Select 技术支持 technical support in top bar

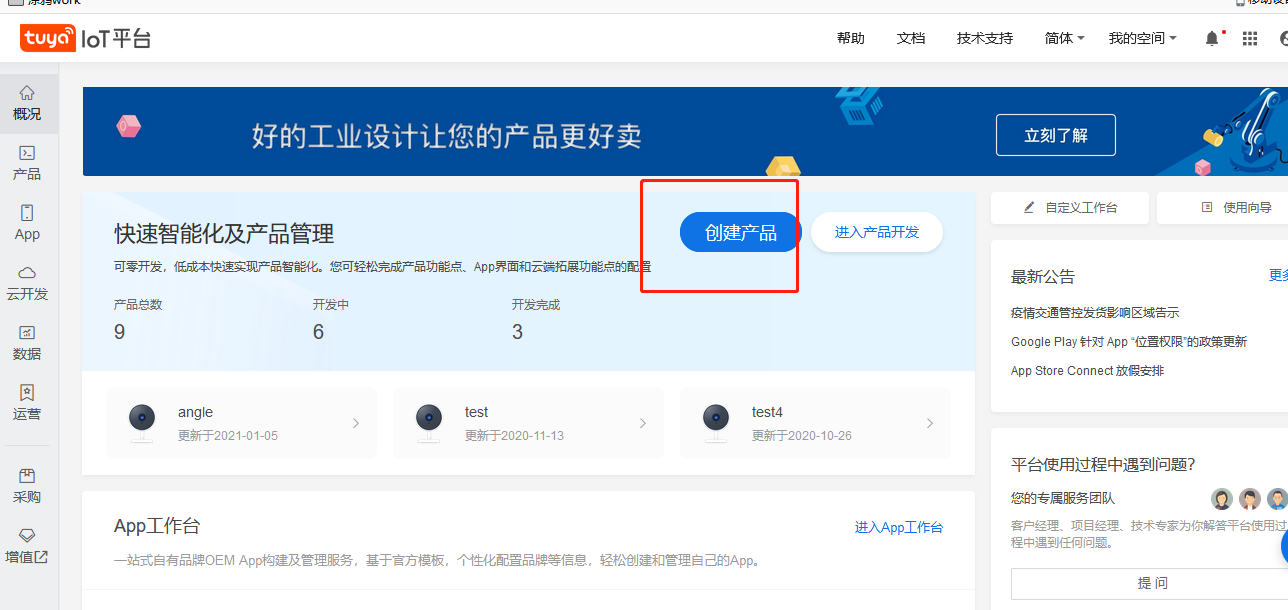(984, 38)
